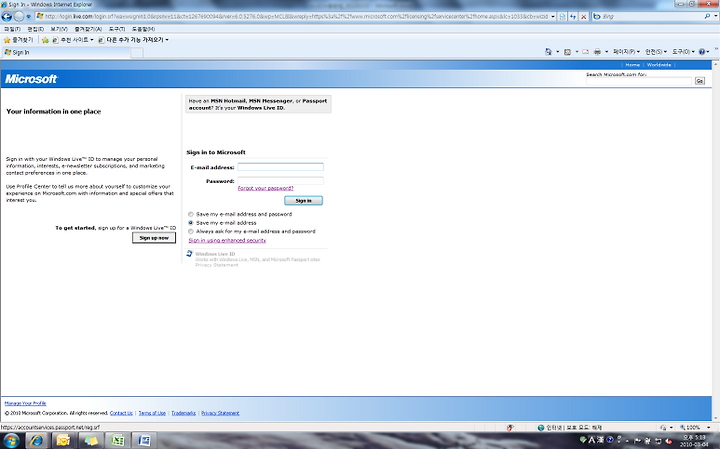This screenshot has width=720, height=449.
Task: Open the 파일(F) menu
Action: pos(12,29)
